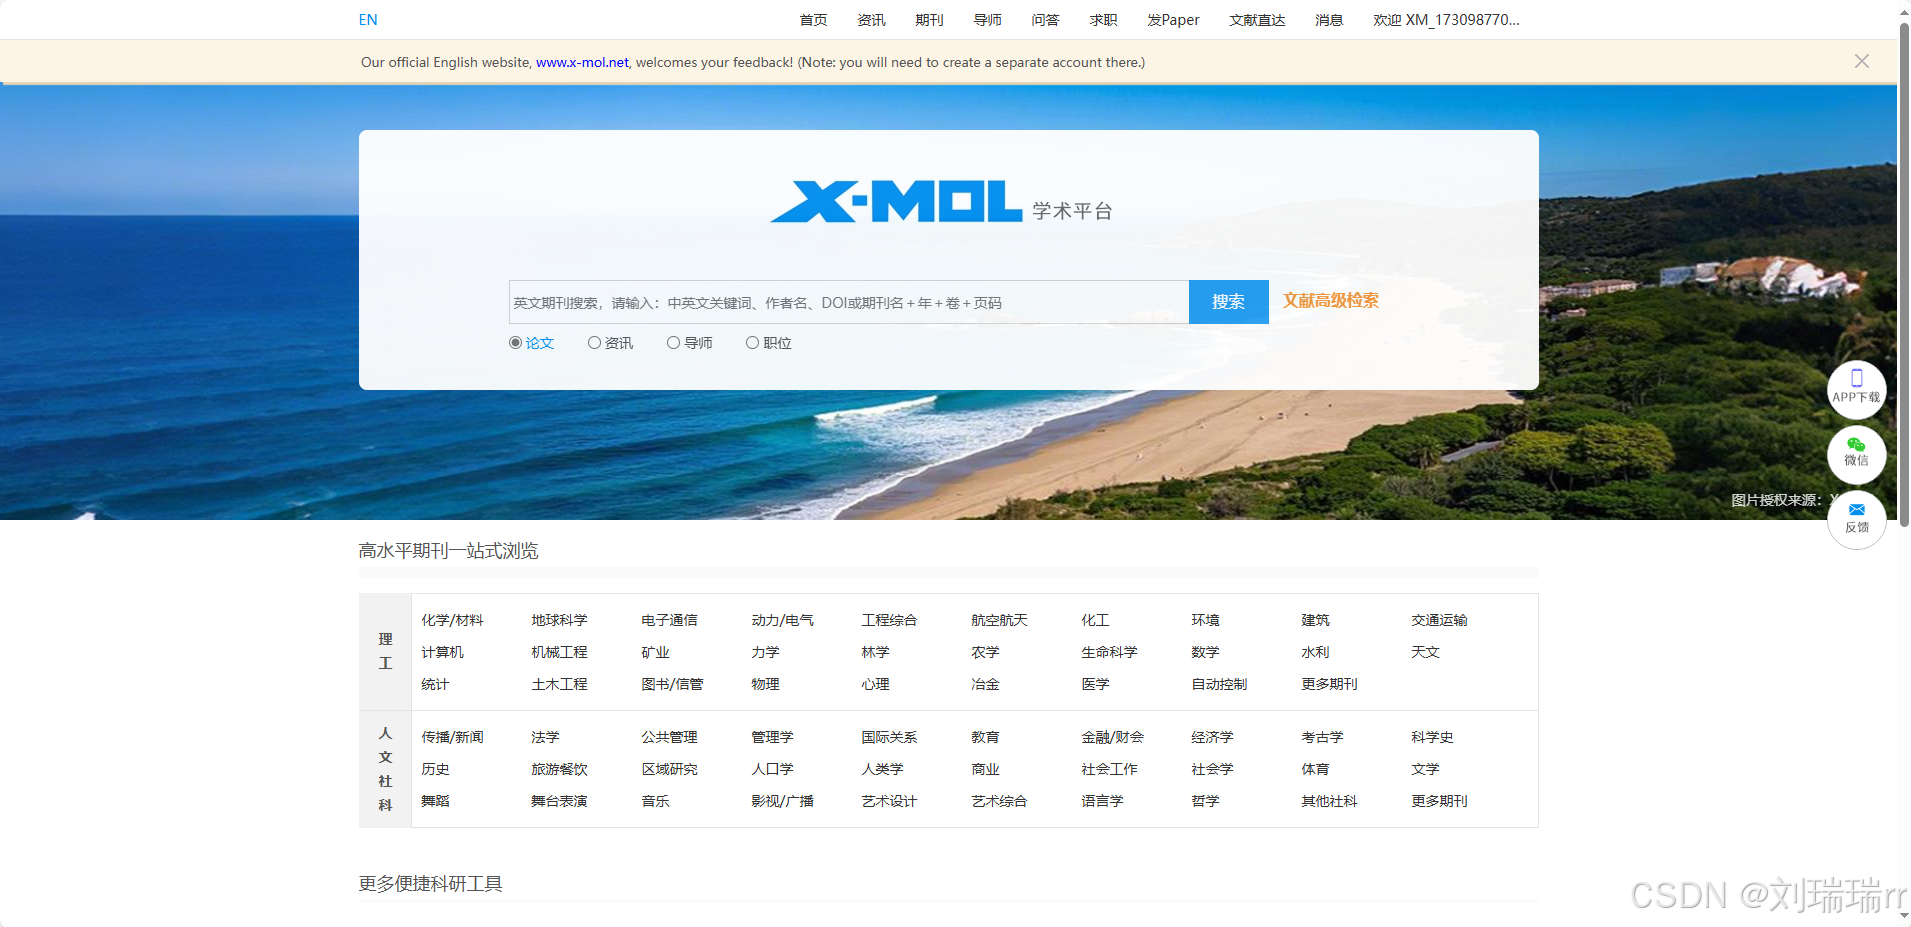1911x927 pixels.
Task: Browse 影视/广播 journals
Action: point(782,801)
